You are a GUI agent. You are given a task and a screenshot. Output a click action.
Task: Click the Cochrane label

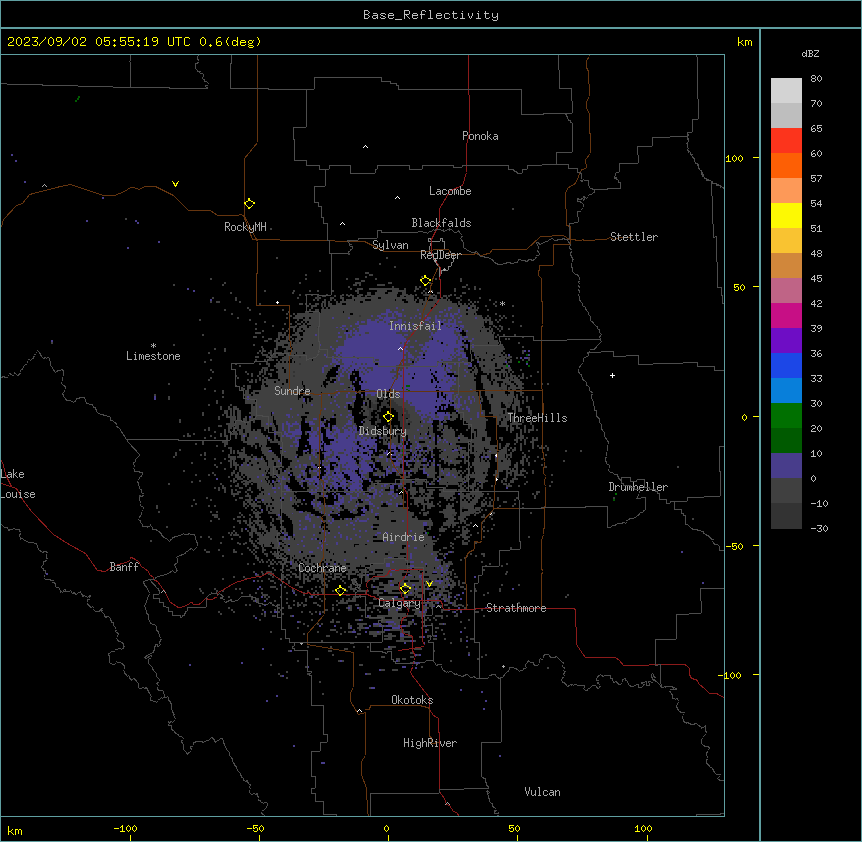pyautogui.click(x=323, y=568)
